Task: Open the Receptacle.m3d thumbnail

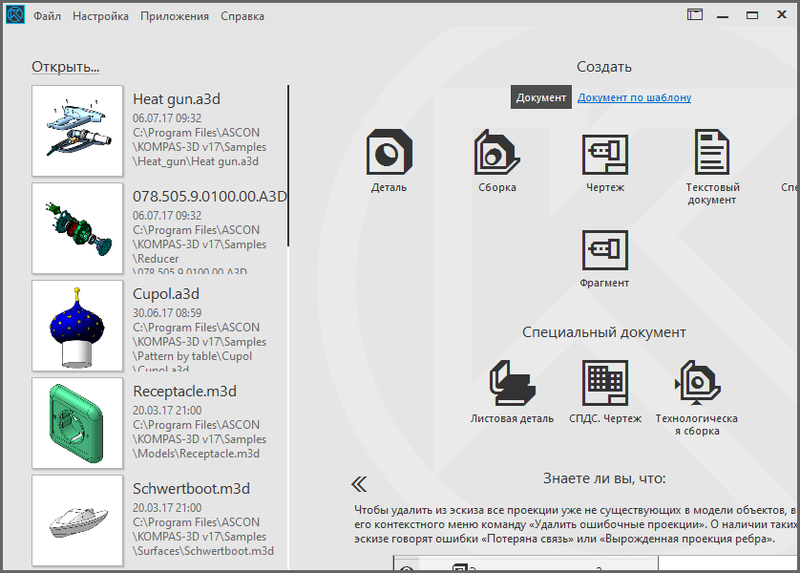Action: (77, 423)
